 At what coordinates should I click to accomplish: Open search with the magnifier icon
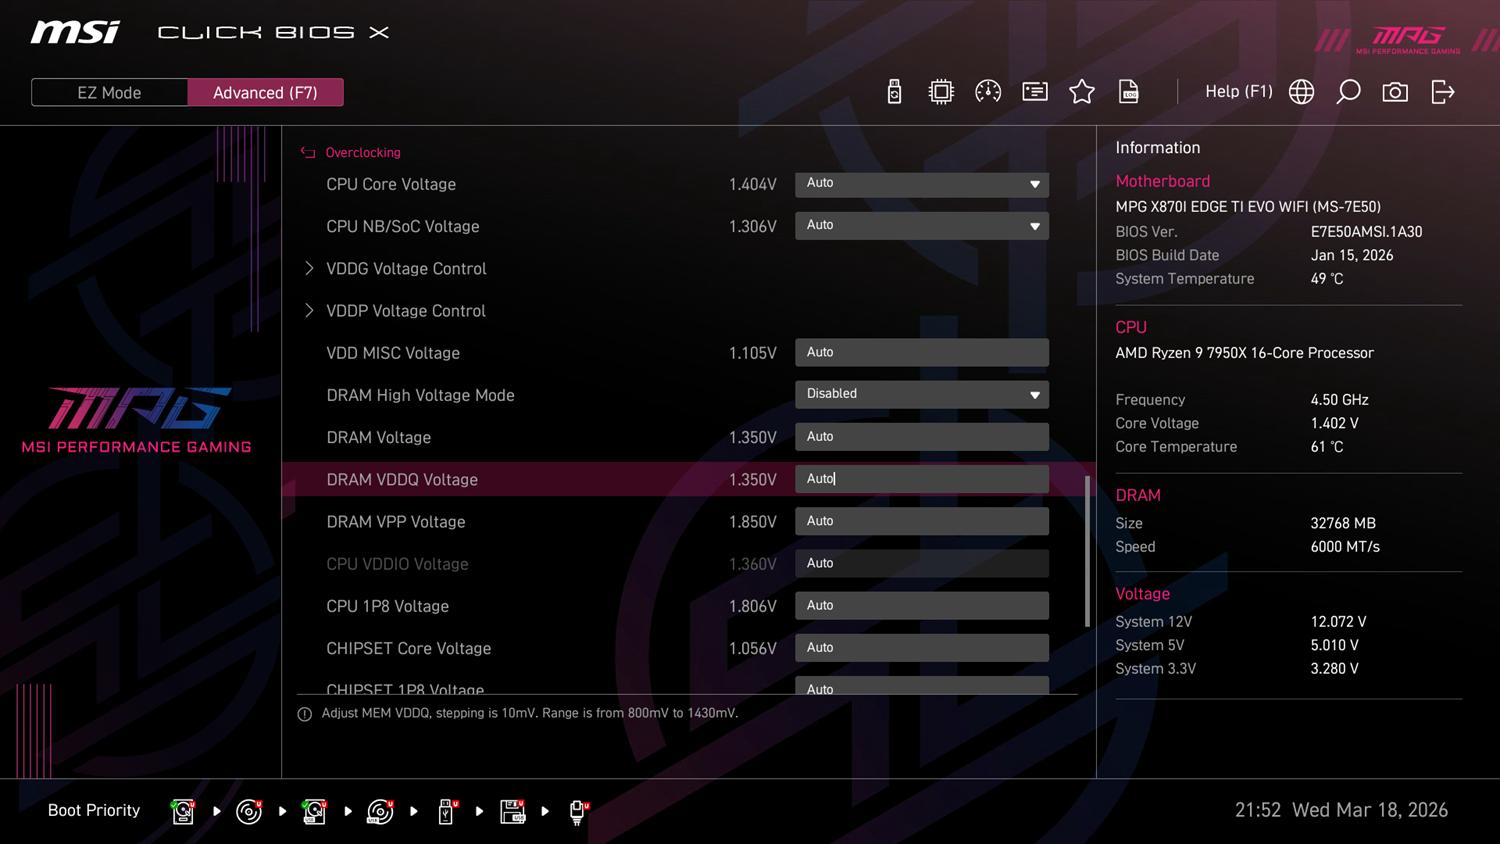click(1348, 92)
